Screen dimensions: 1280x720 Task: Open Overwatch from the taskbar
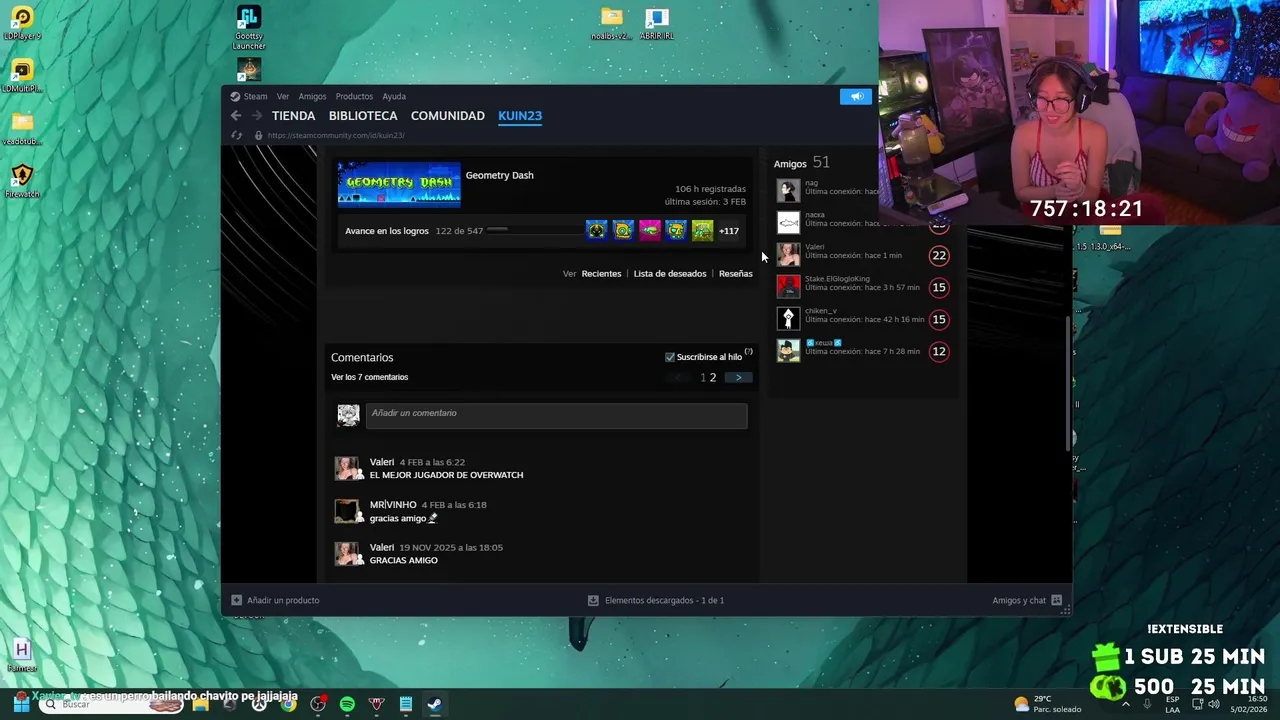(259, 704)
